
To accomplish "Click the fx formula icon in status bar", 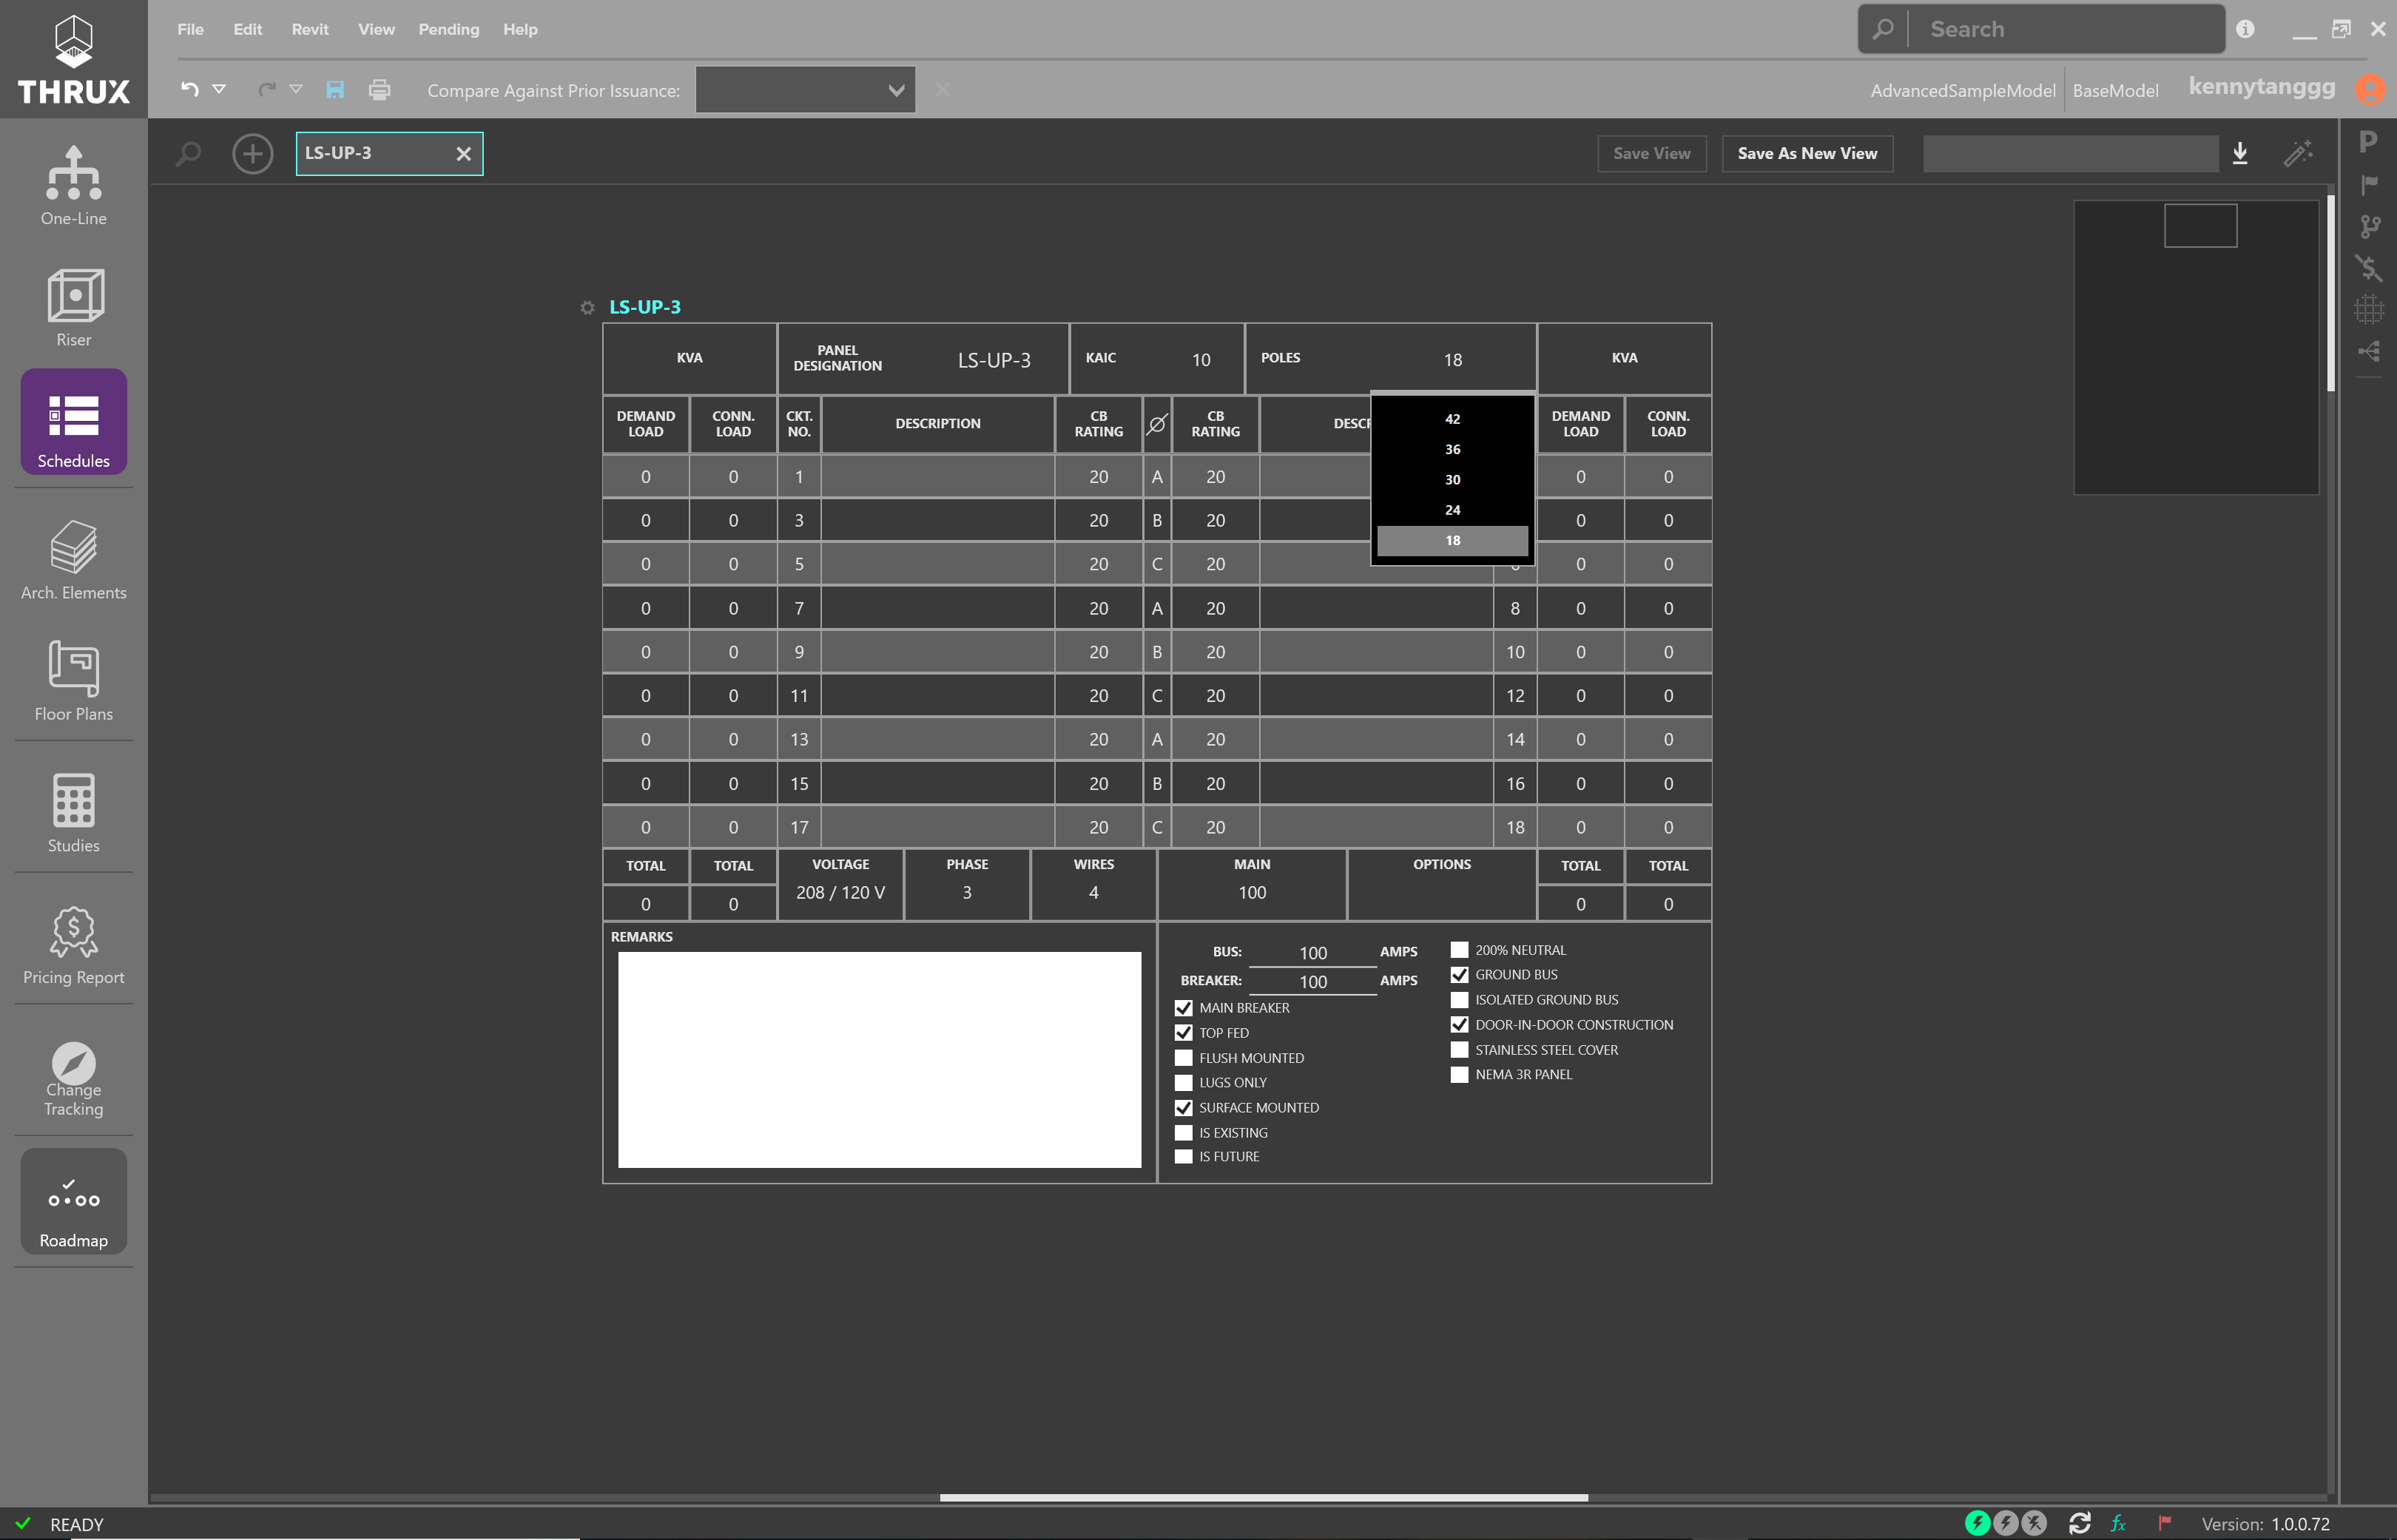I will tap(2117, 1523).
